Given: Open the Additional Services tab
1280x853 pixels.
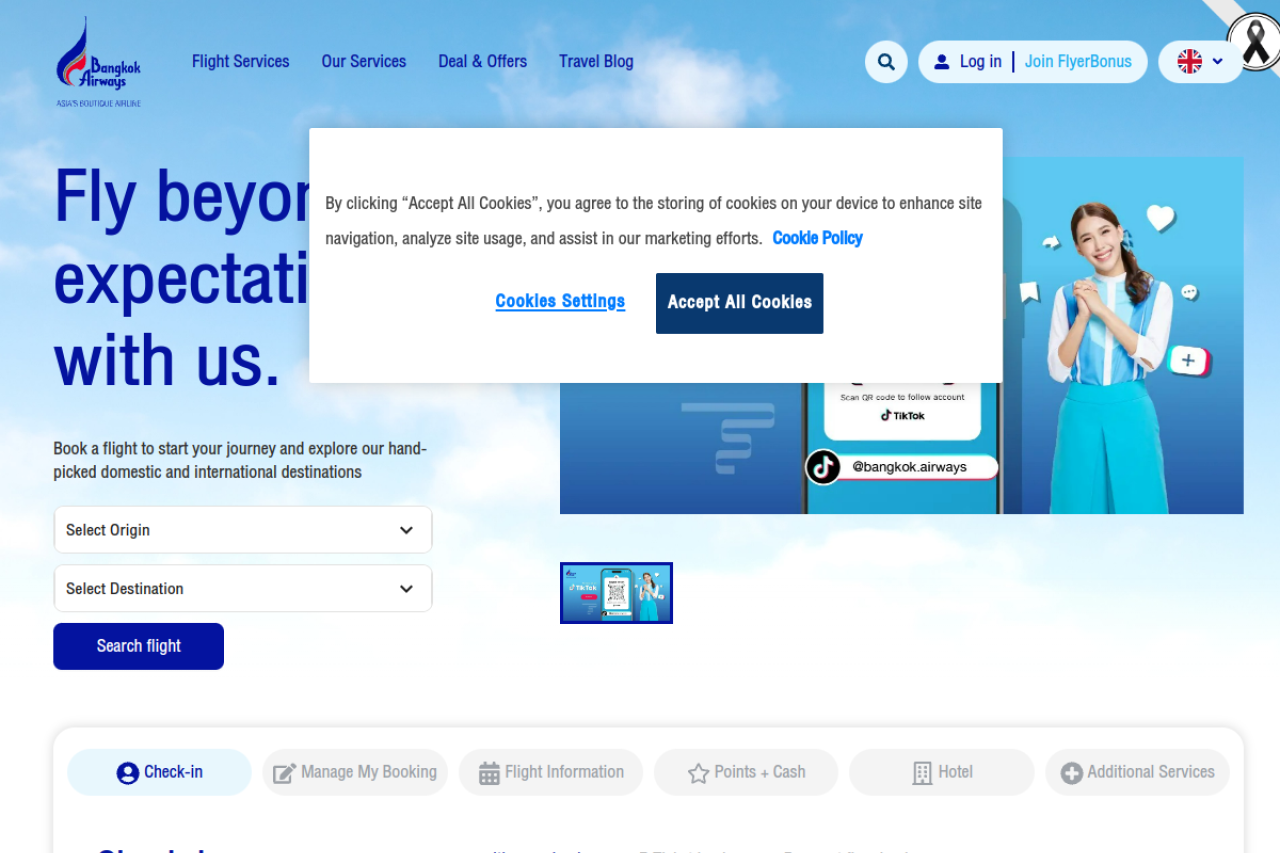Looking at the screenshot, I should click(x=1137, y=772).
